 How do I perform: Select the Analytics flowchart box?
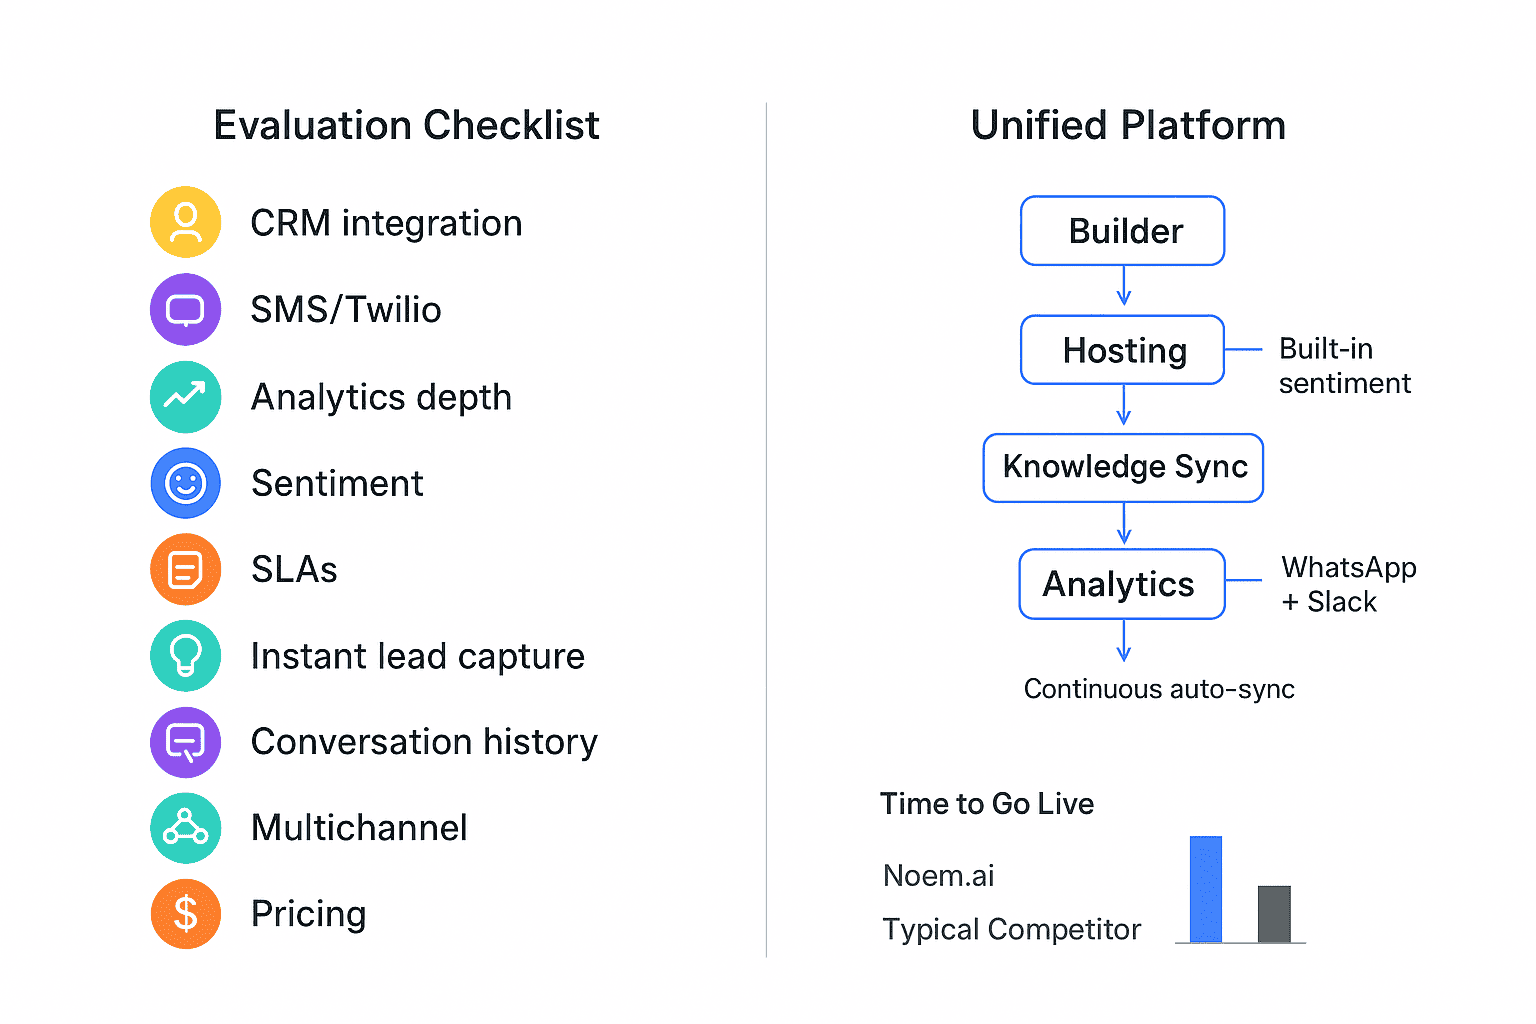pos(1122,584)
